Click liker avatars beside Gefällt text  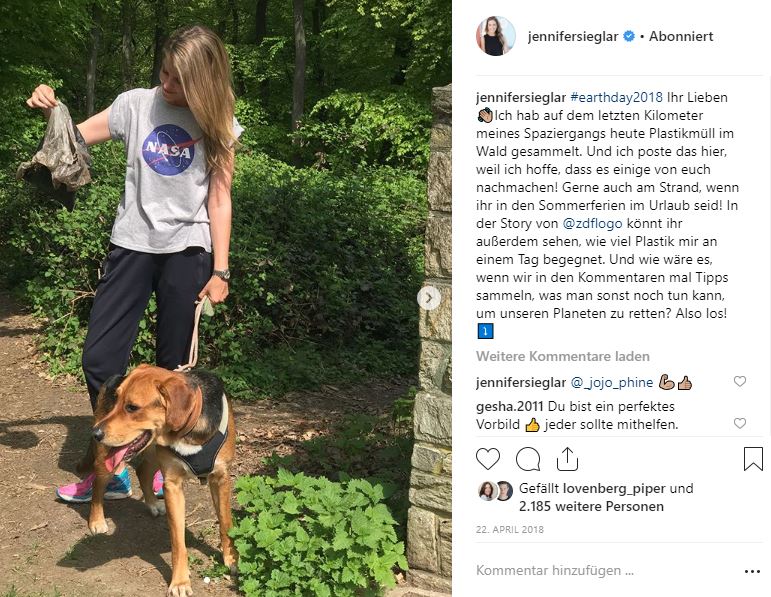pyautogui.click(x=496, y=491)
